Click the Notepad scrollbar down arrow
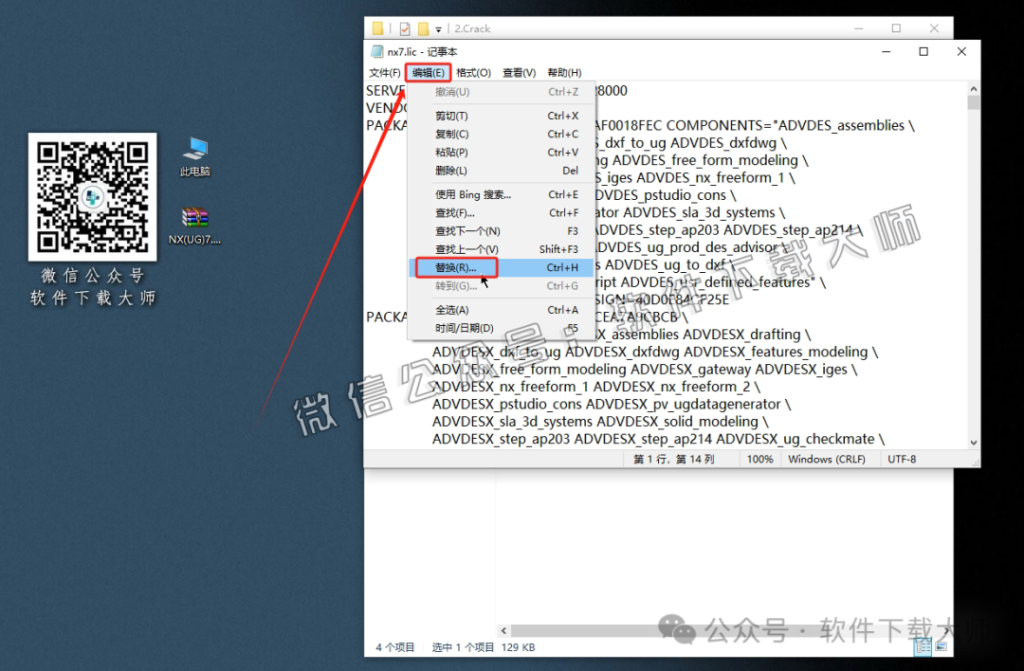The height and width of the screenshot is (671, 1024). click(972, 440)
